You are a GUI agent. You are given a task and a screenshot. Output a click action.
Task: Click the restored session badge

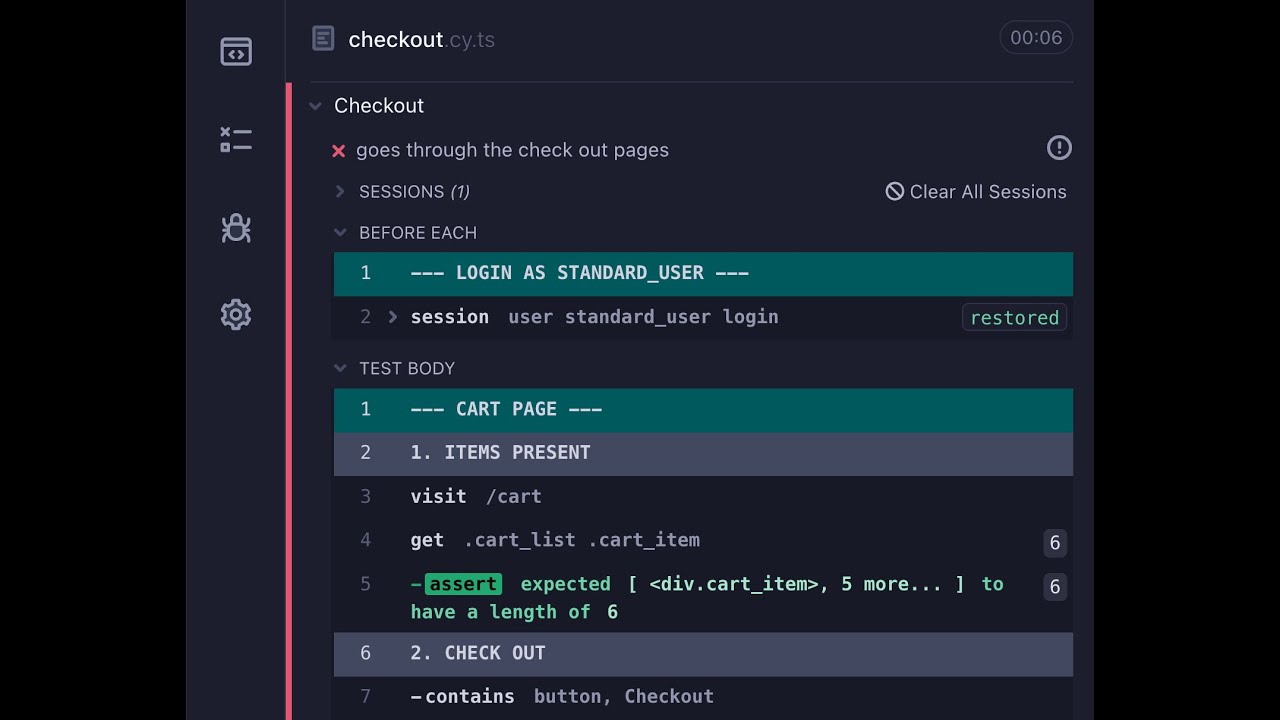pyautogui.click(x=1014, y=318)
